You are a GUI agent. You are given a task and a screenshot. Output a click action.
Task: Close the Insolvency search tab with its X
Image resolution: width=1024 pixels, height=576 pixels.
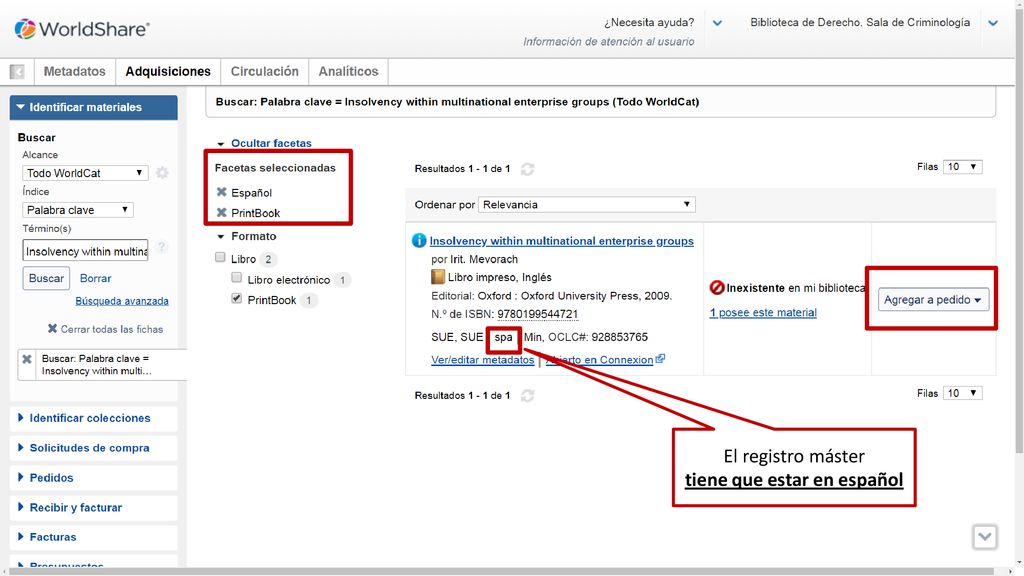tap(27, 359)
